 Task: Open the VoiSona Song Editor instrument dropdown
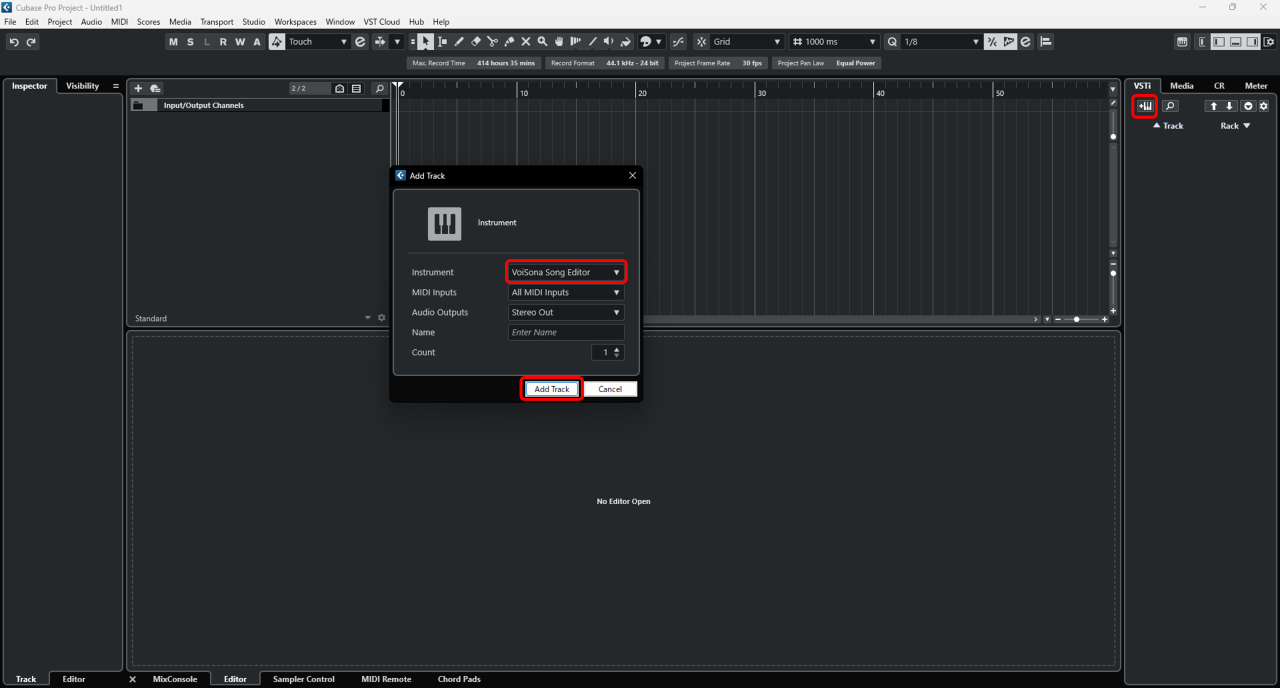pos(566,272)
